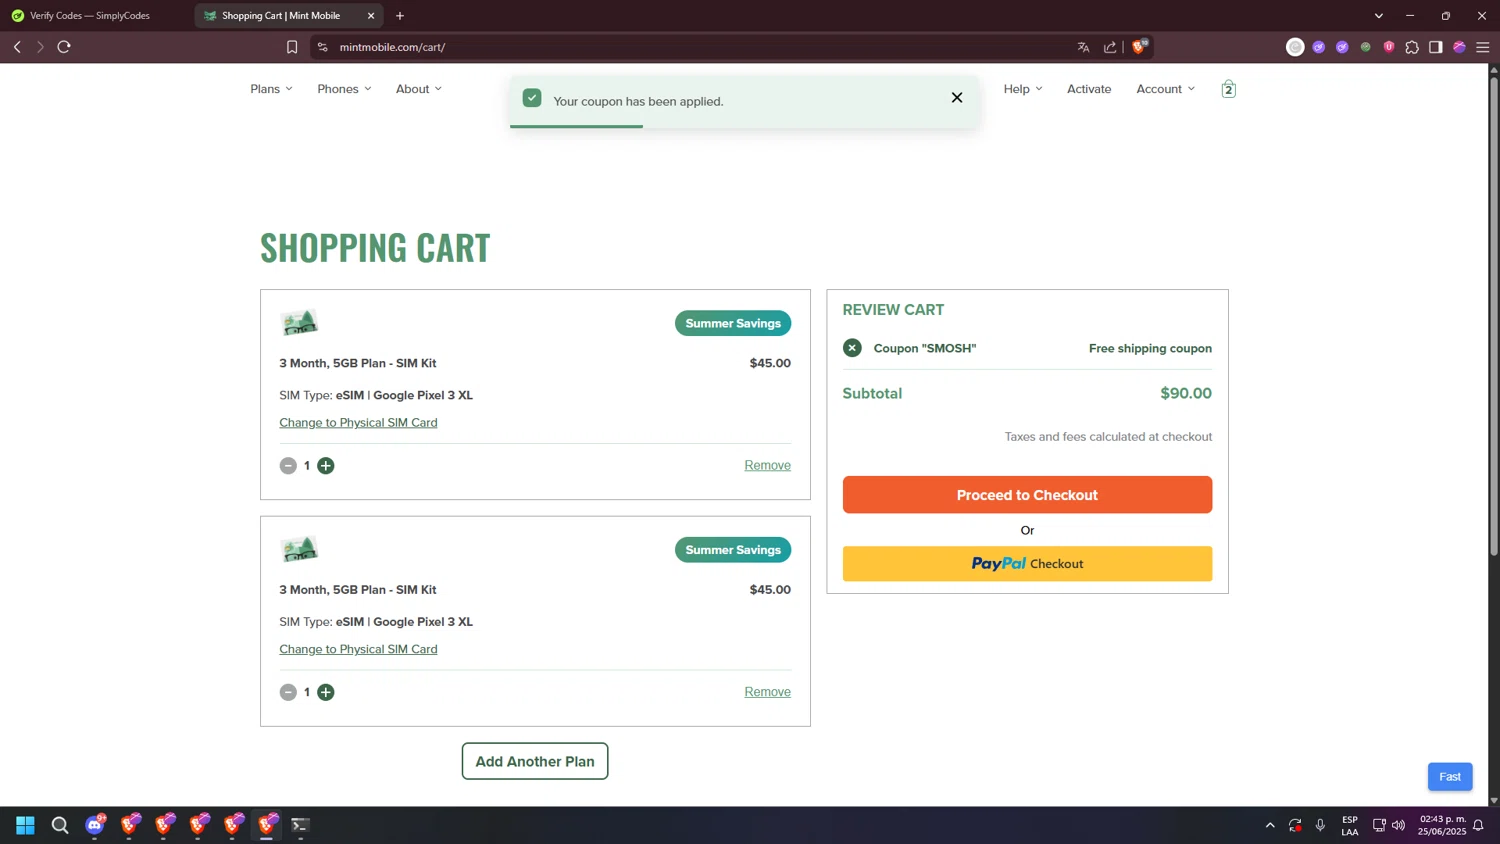Open the clock and date flyout

(1441, 825)
